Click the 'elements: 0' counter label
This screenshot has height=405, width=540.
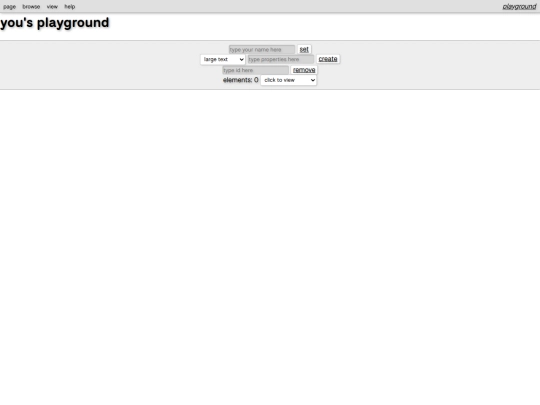point(241,80)
